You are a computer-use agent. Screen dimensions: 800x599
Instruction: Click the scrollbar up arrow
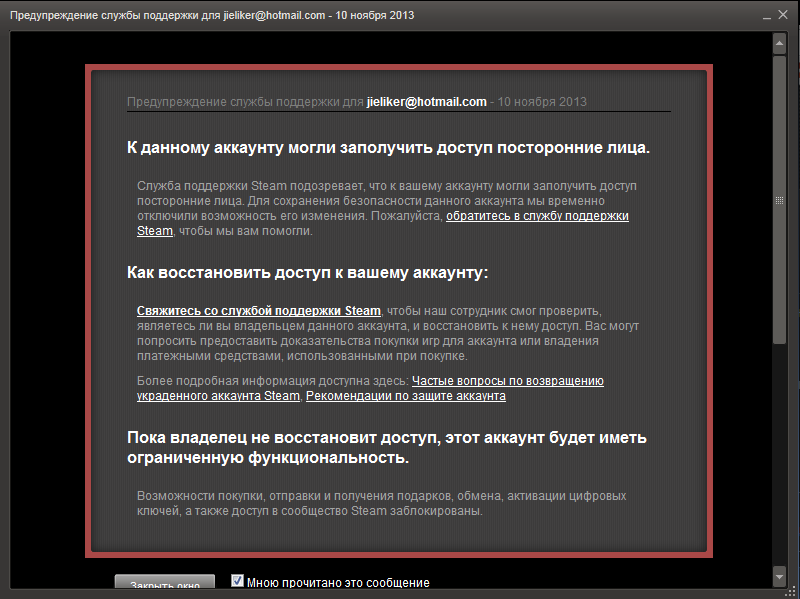click(779, 44)
